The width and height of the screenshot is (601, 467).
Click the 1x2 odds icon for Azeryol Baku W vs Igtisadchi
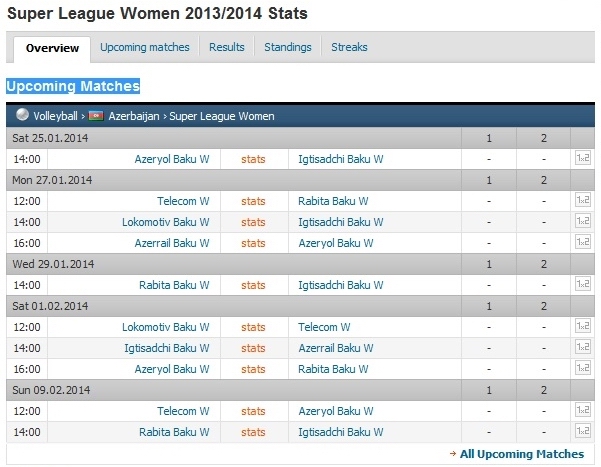583,158
